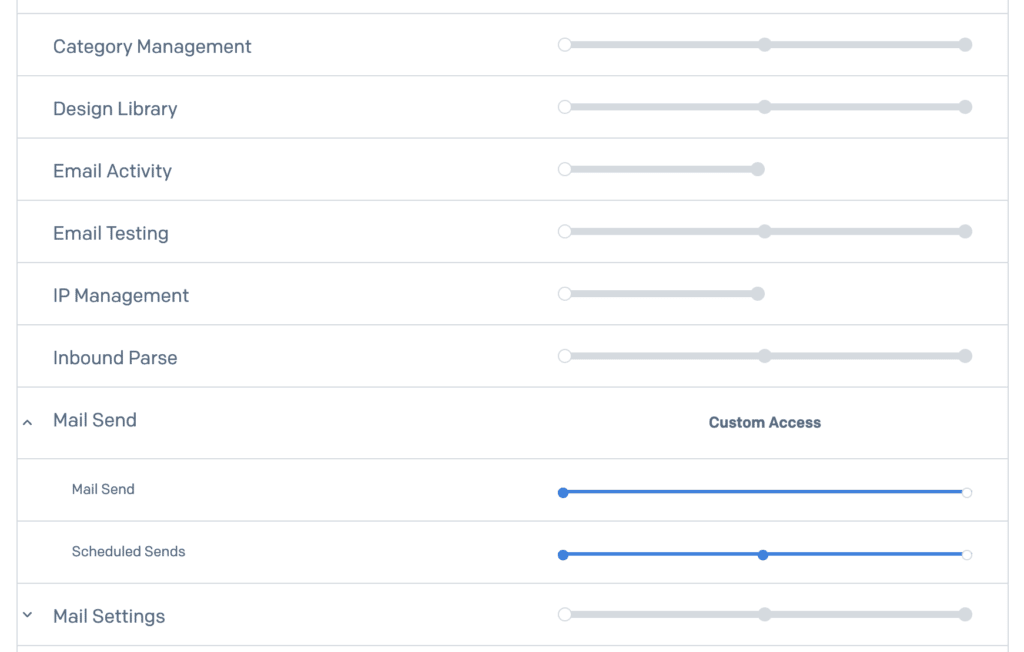The height and width of the screenshot is (652, 1024).
Task: Select the middle stop on Mail Settings slider
Action: coord(764,615)
